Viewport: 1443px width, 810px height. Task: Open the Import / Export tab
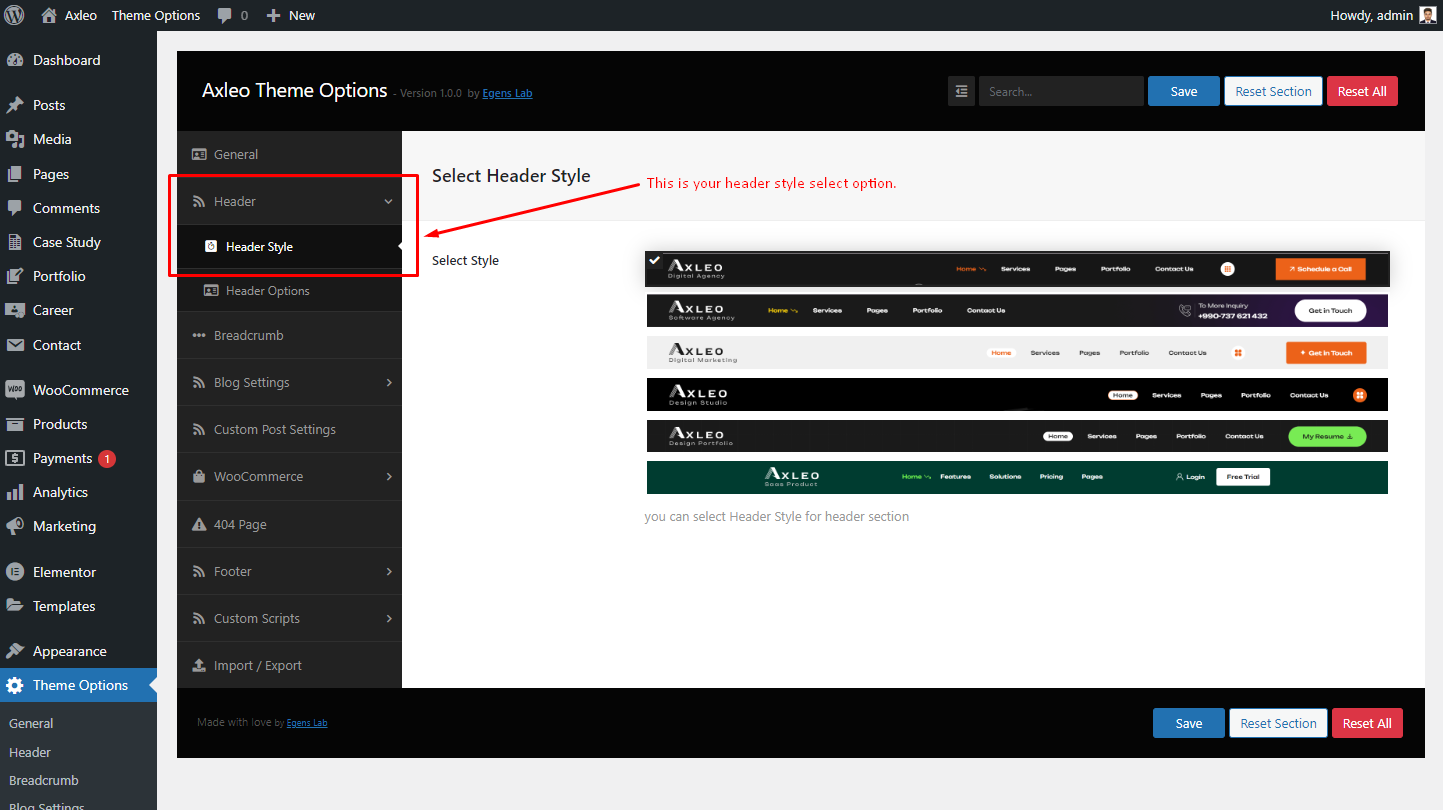tap(289, 665)
